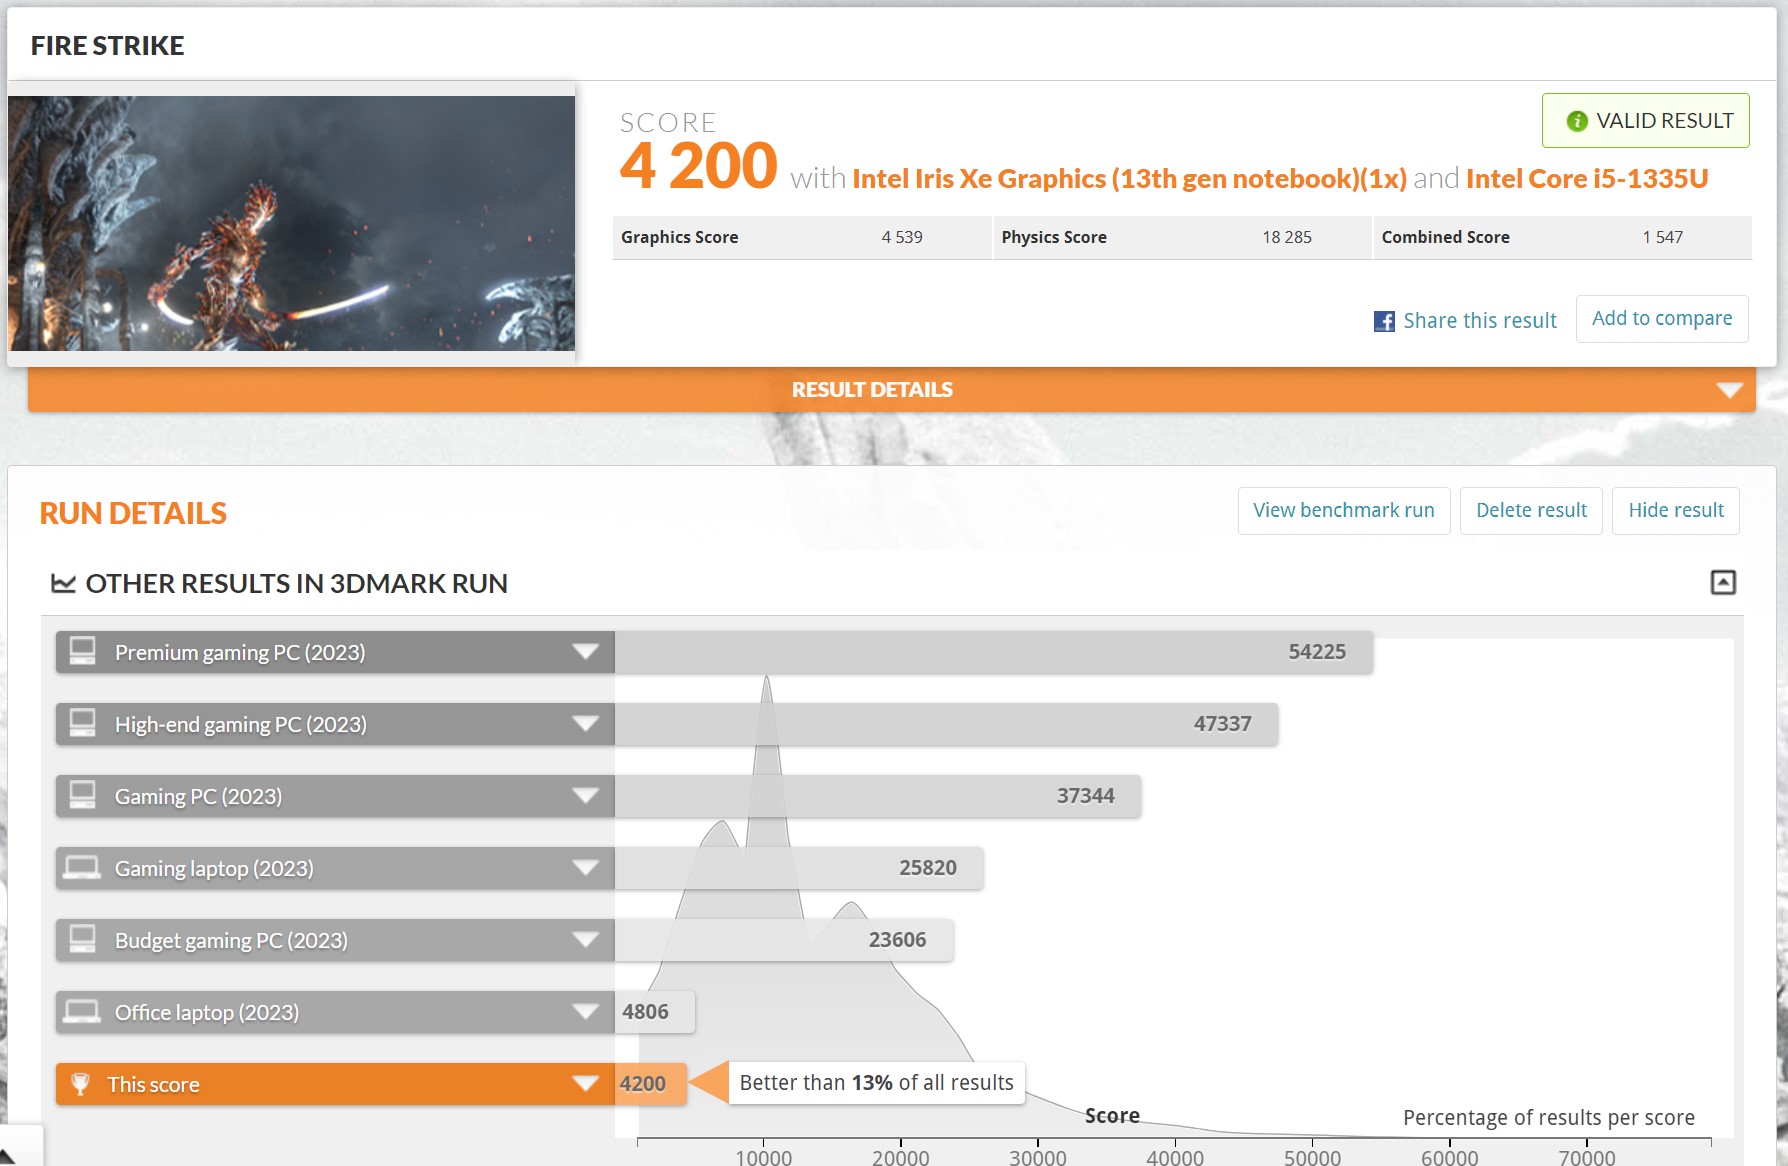
Task: Click the 70000 axis label on chart
Action: (x=1586, y=1157)
